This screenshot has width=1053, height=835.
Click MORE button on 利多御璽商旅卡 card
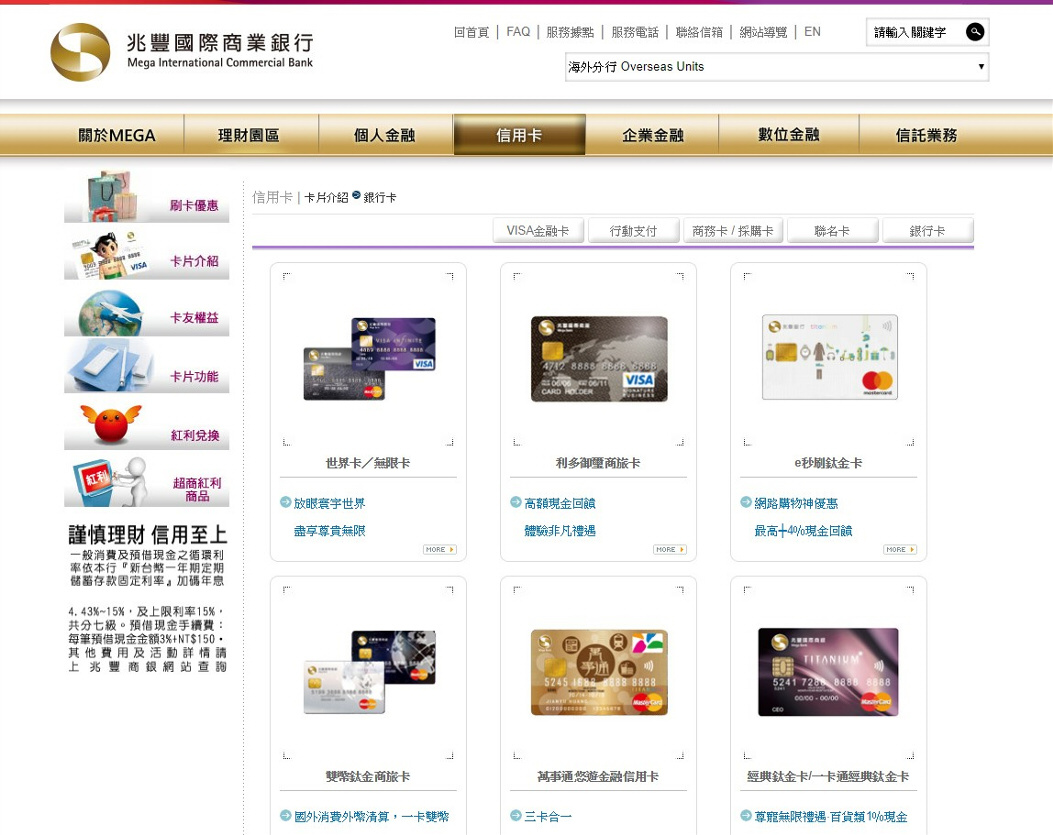[x=670, y=550]
